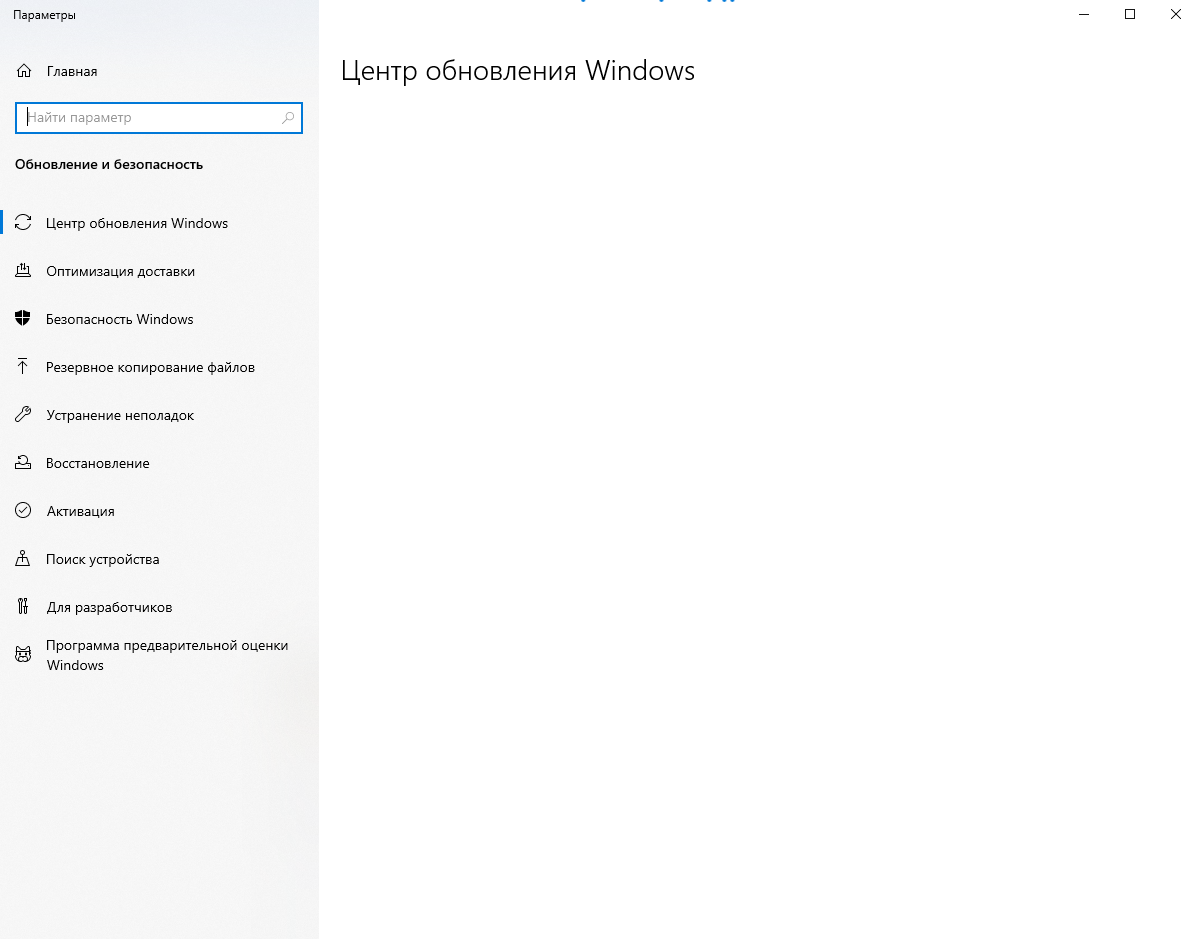Click the developer tools icon
This screenshot has height=939, width=1197.
[x=23, y=607]
